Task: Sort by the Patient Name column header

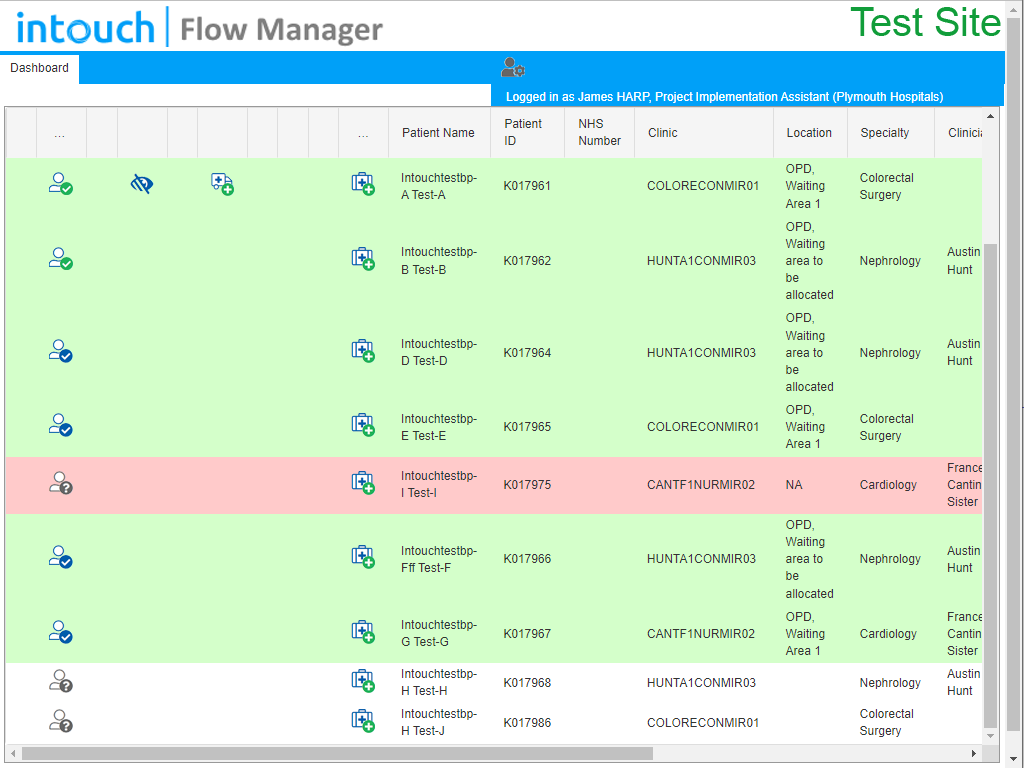Action: coord(438,133)
